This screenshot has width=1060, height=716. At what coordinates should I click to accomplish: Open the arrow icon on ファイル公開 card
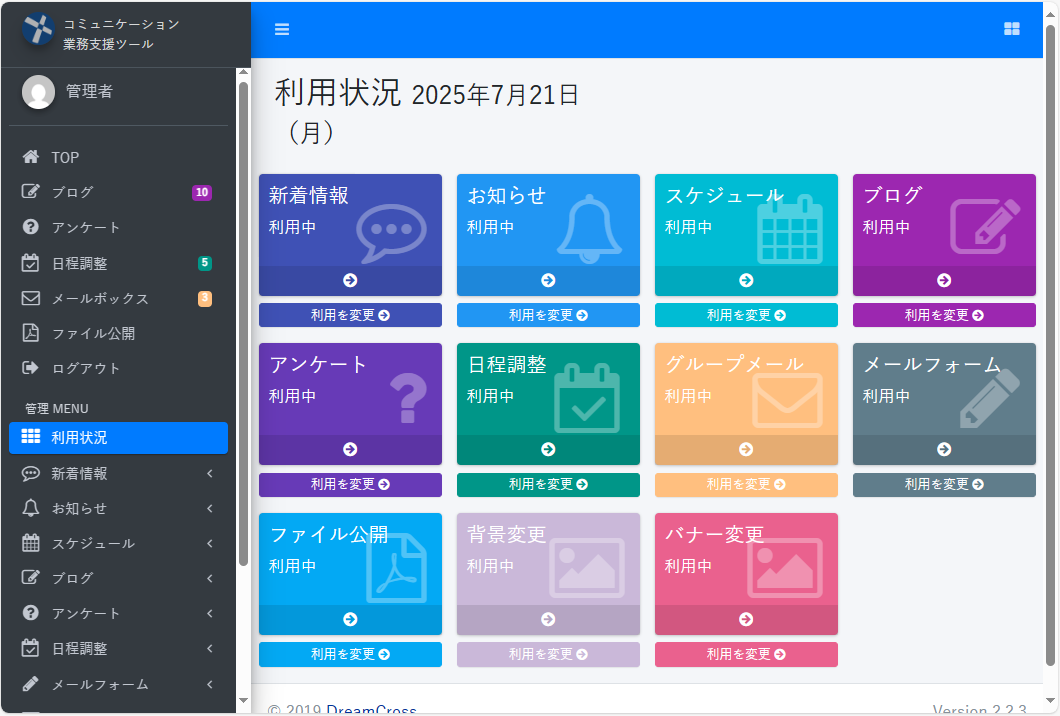(x=350, y=619)
